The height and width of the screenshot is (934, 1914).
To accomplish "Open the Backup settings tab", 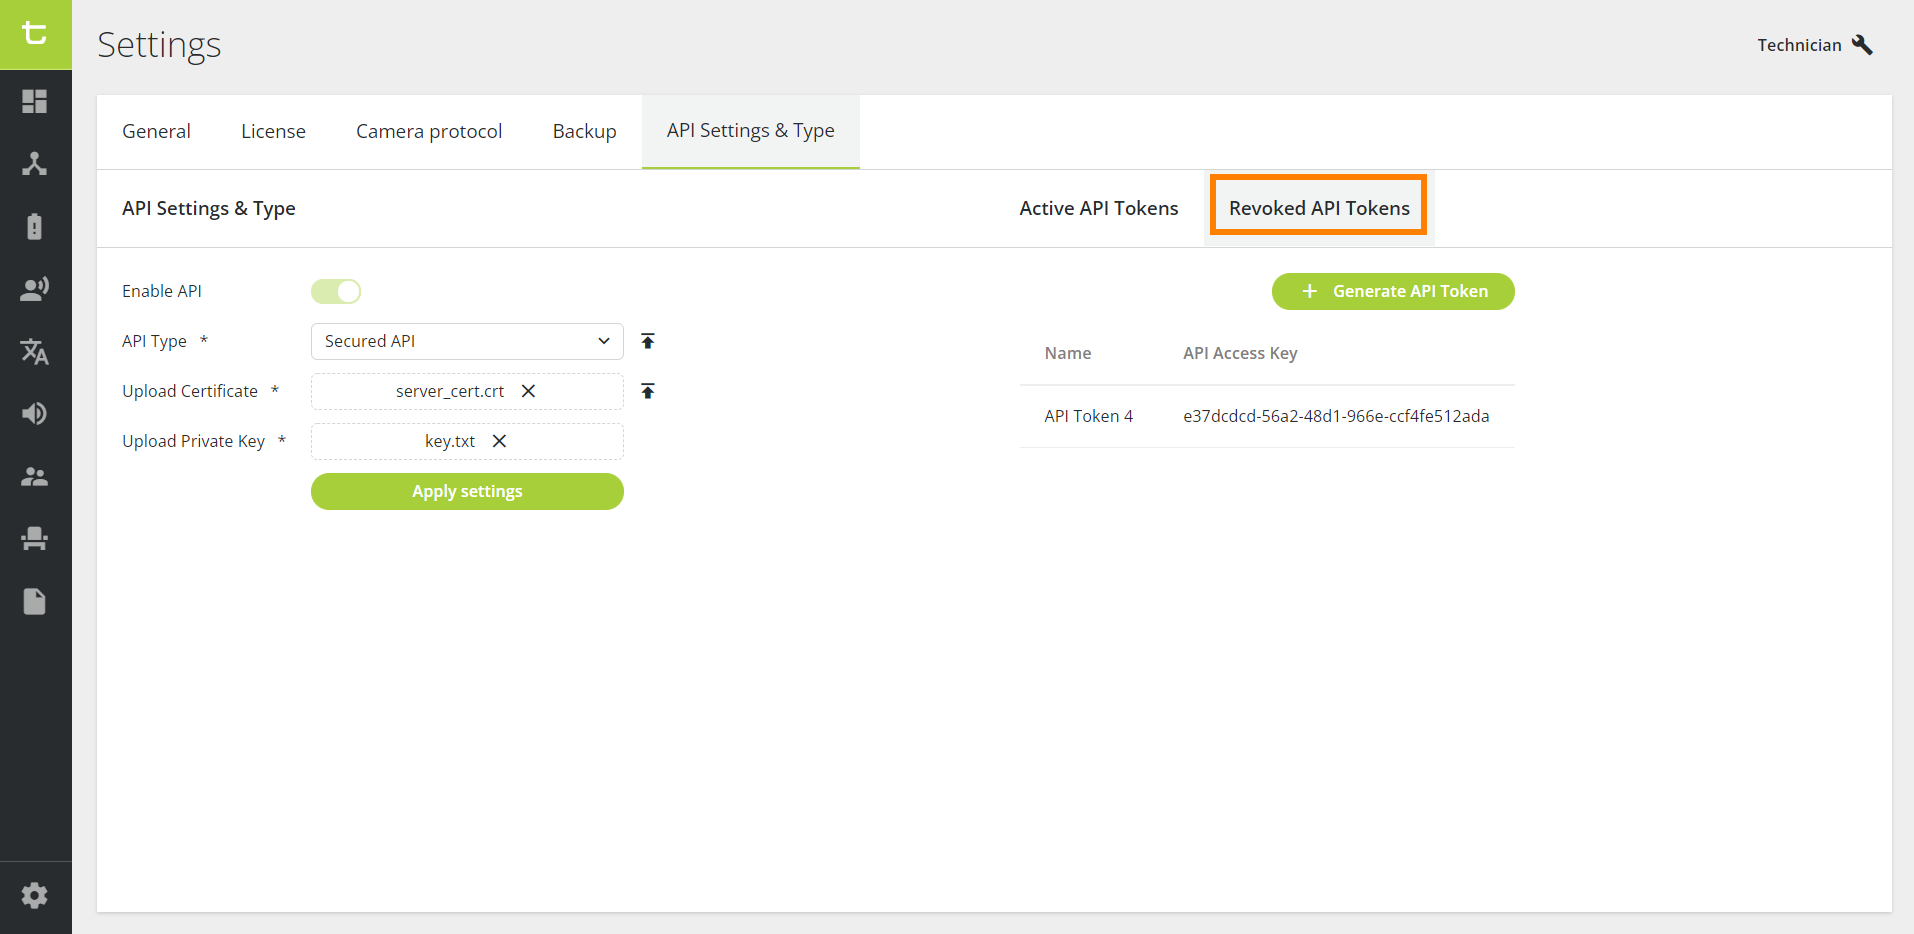I will pos(584,130).
